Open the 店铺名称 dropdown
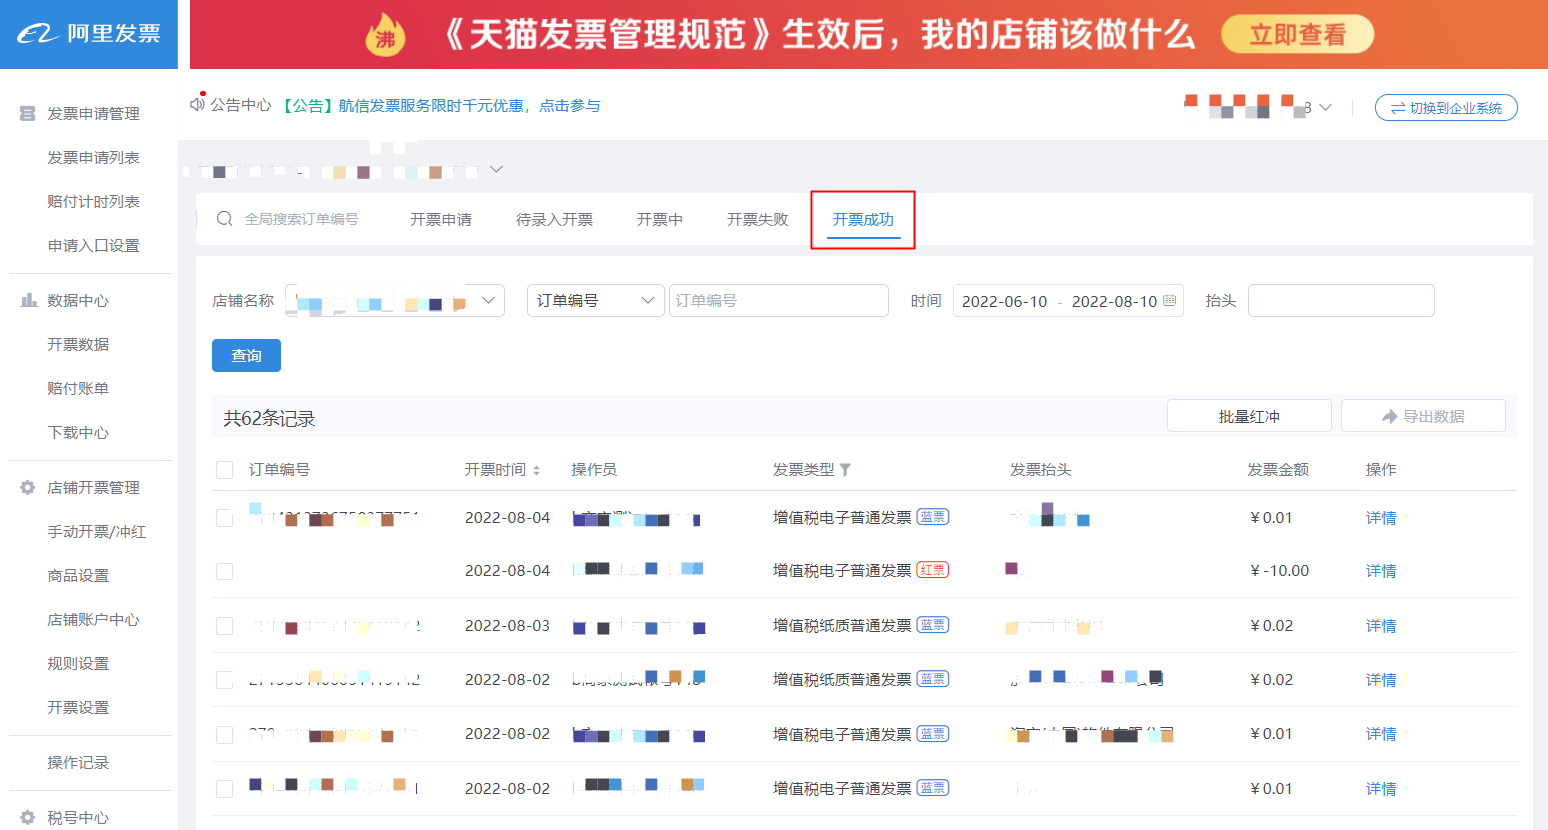This screenshot has height=830, width=1548. [395, 300]
